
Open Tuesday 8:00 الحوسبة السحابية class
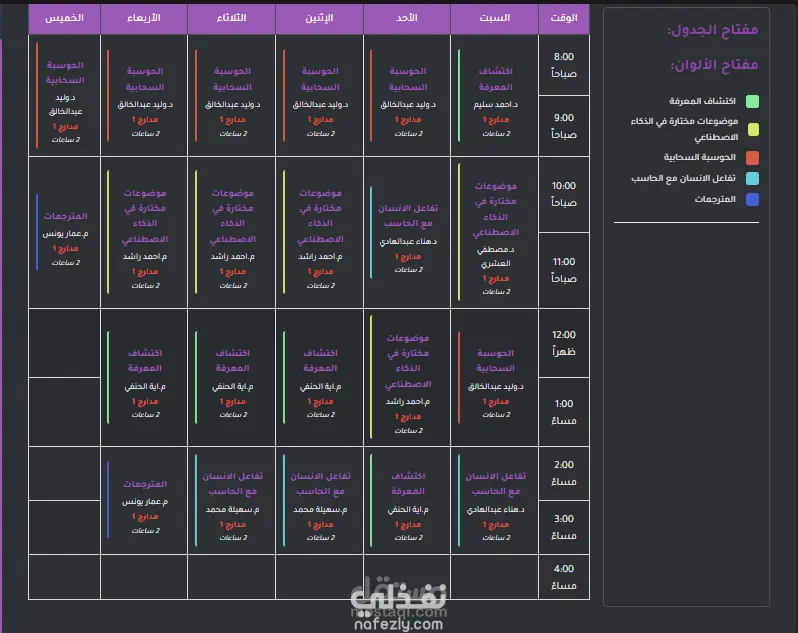232,96
